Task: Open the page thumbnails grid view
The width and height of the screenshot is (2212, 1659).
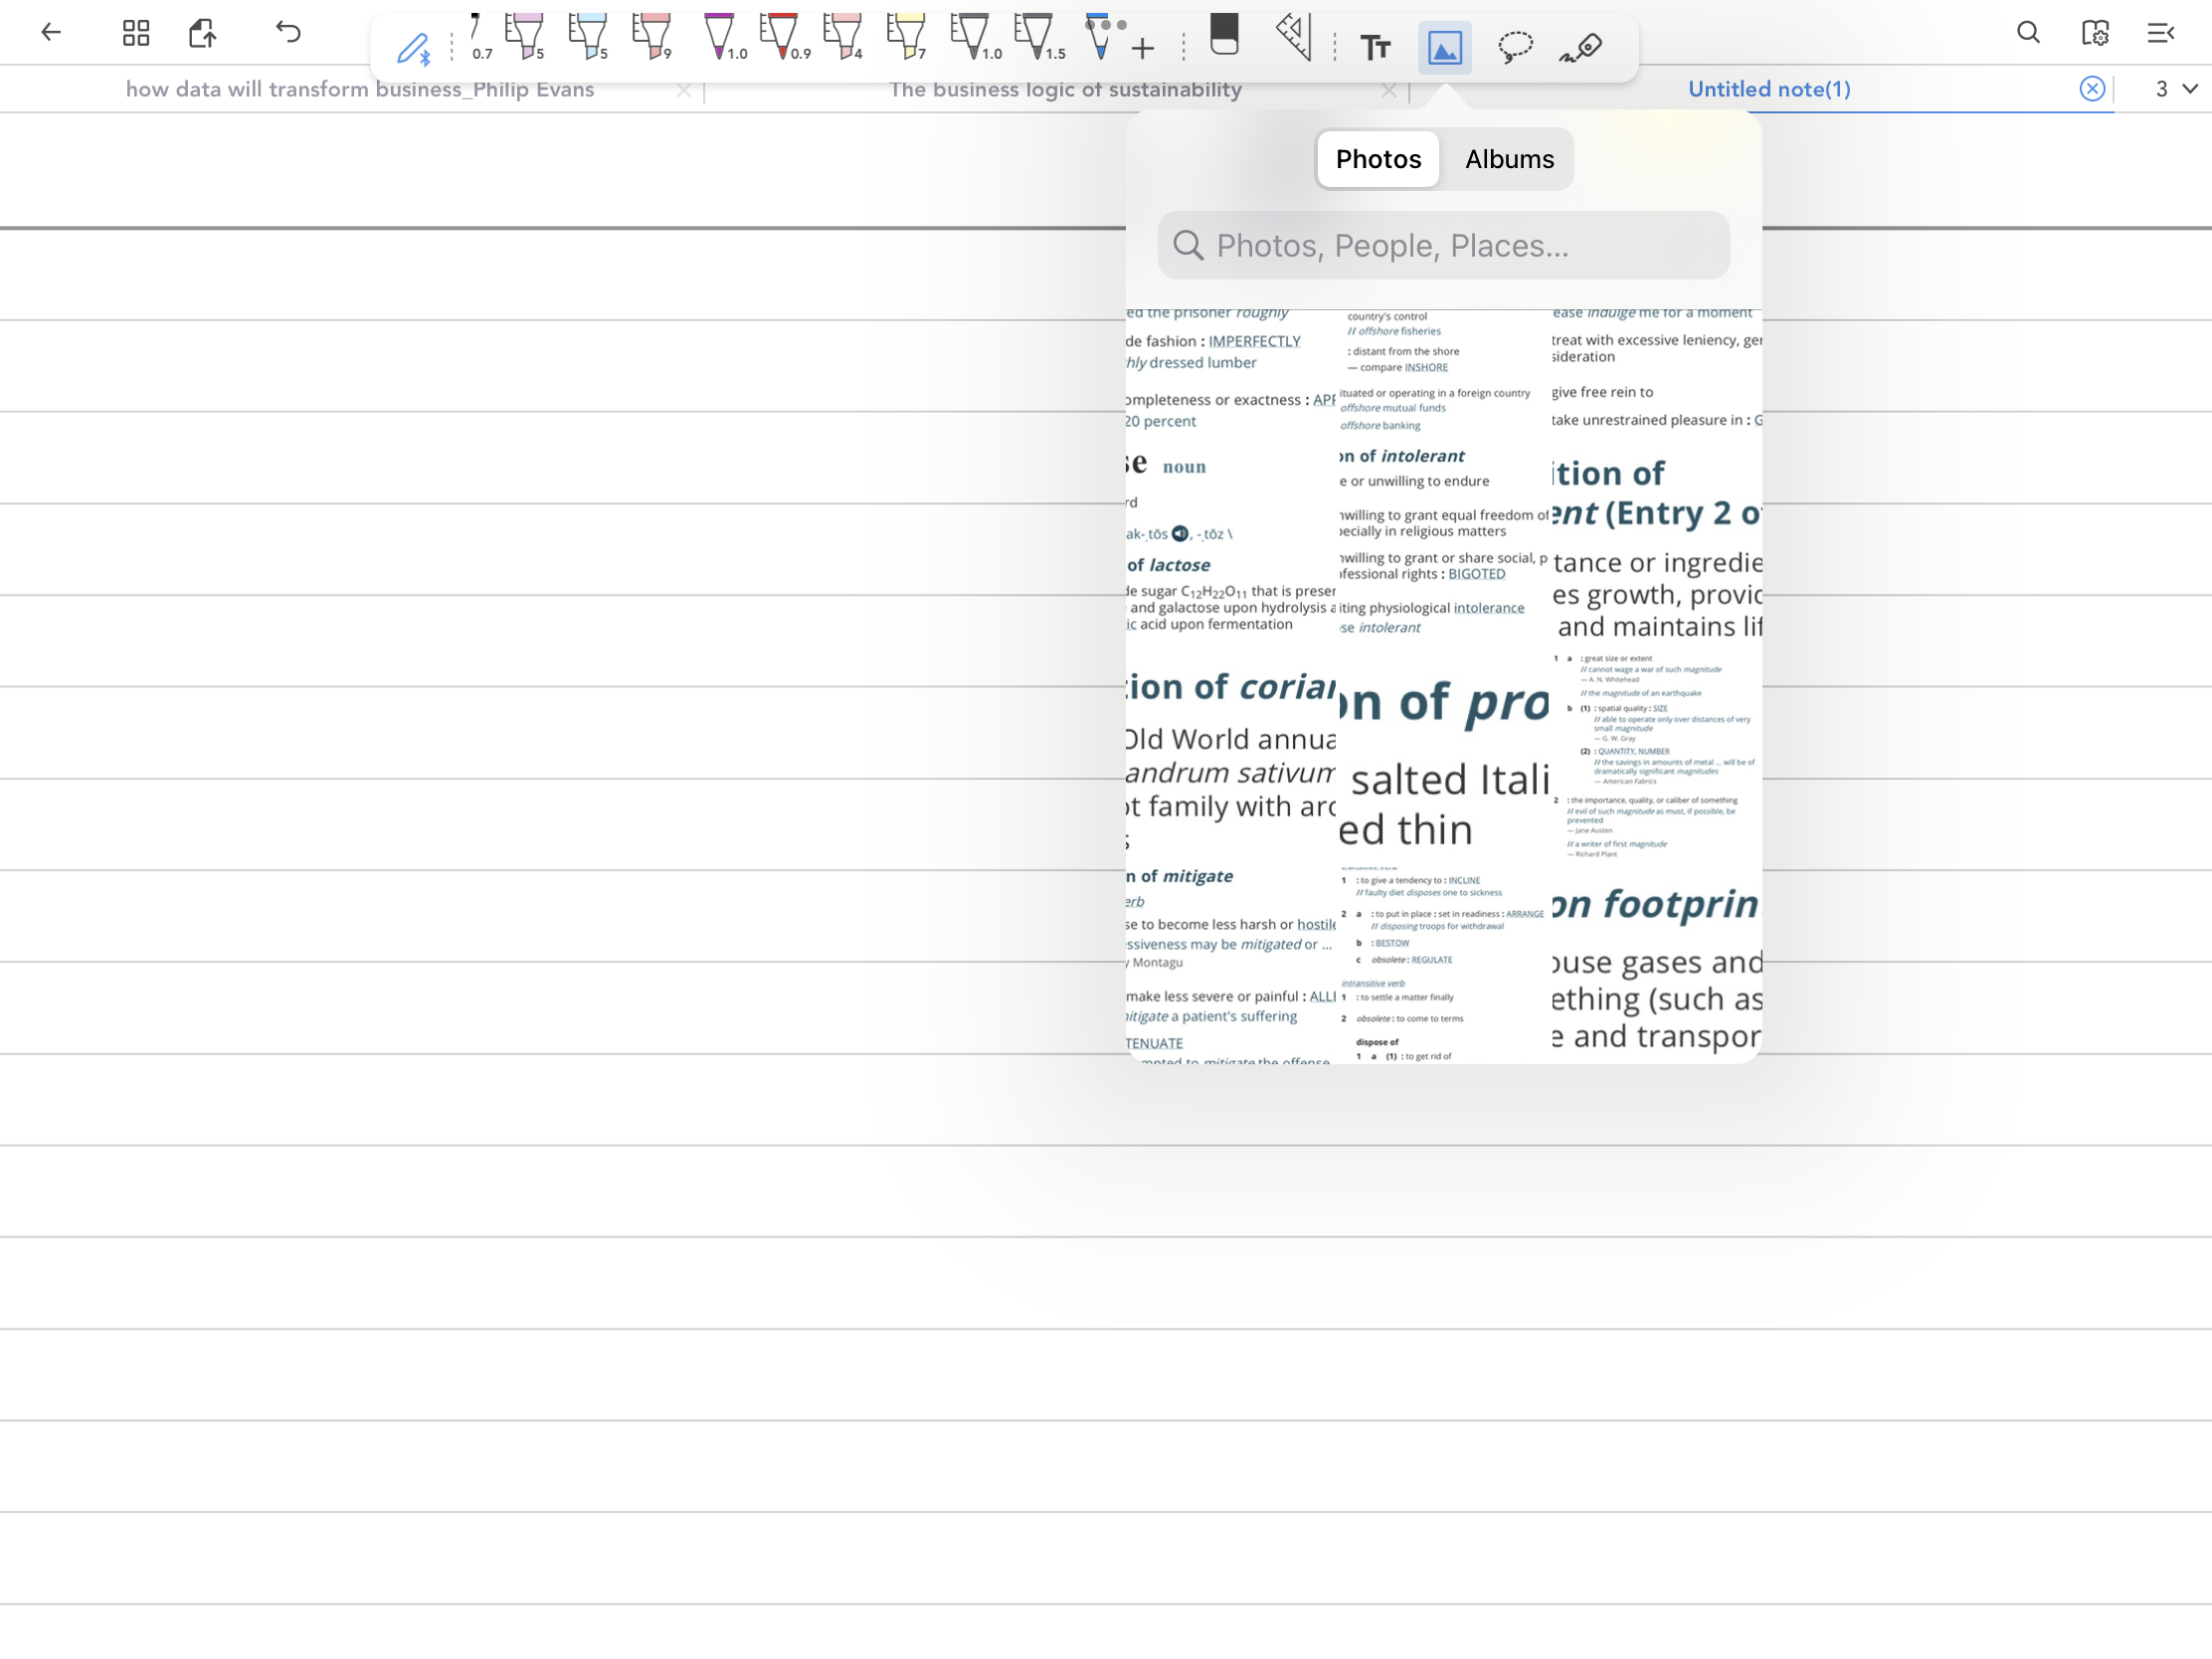Action: tap(136, 33)
